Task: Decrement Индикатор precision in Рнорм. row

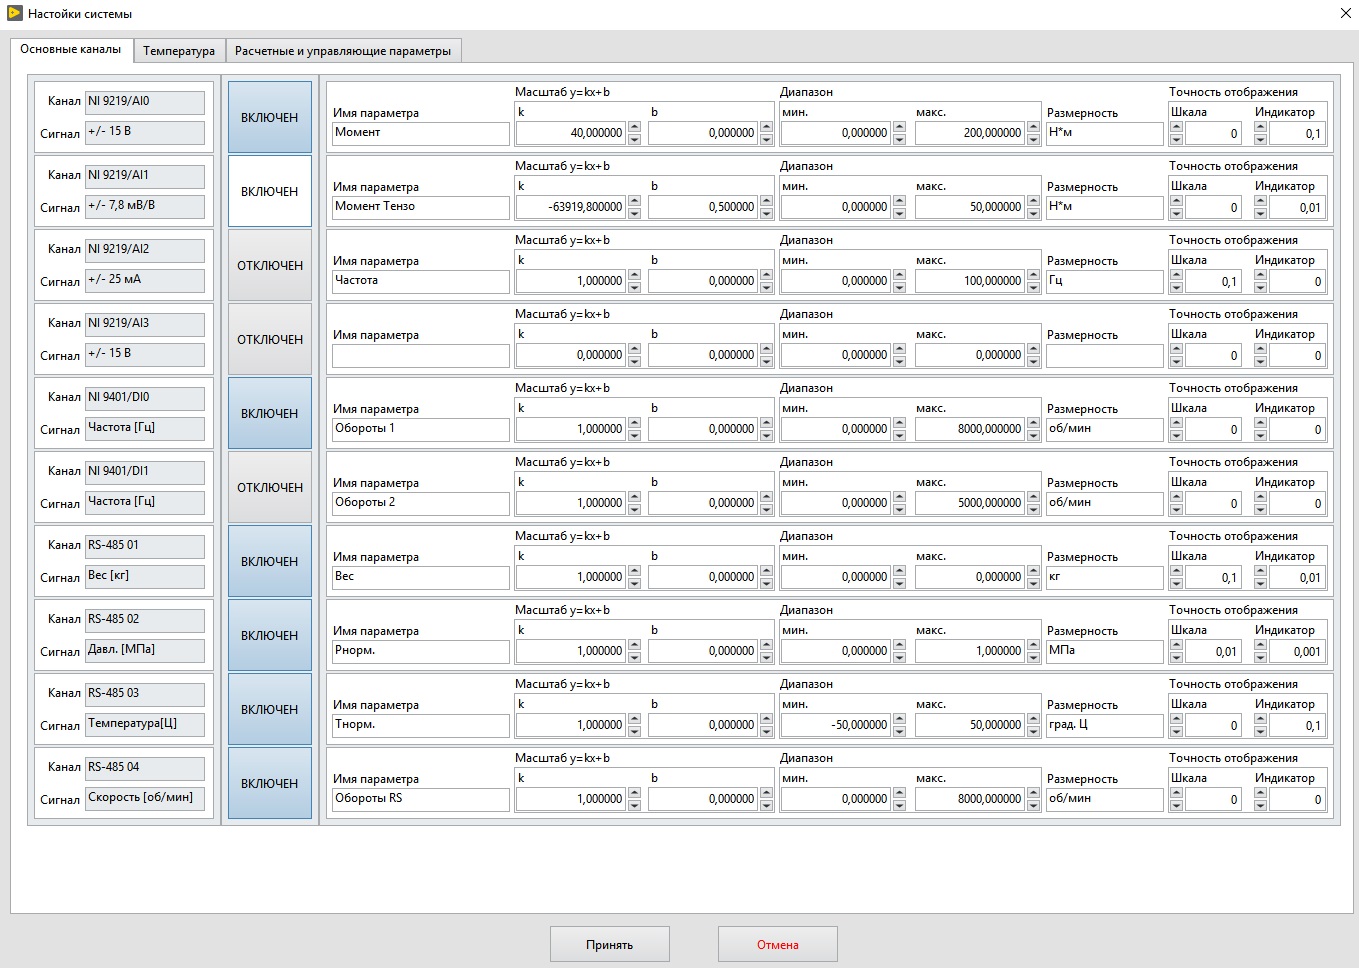Action: click(x=1260, y=656)
